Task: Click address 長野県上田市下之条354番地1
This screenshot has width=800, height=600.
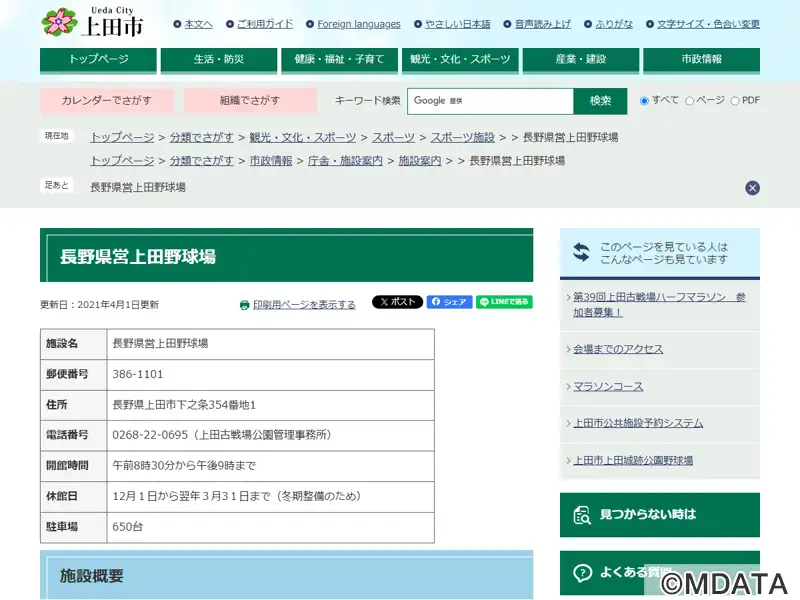Action: pyautogui.click(x=184, y=405)
